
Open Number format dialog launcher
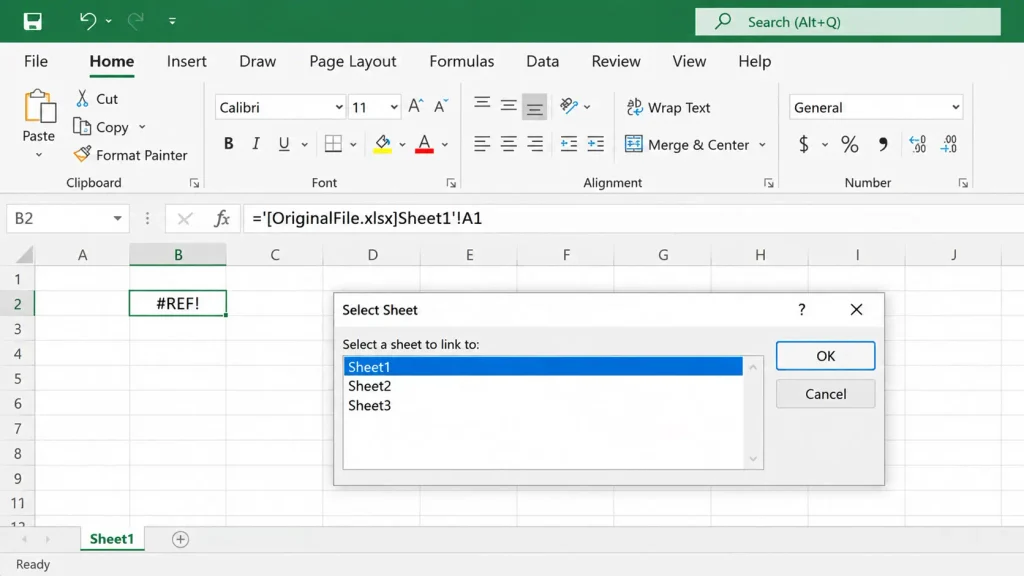[x=963, y=184]
